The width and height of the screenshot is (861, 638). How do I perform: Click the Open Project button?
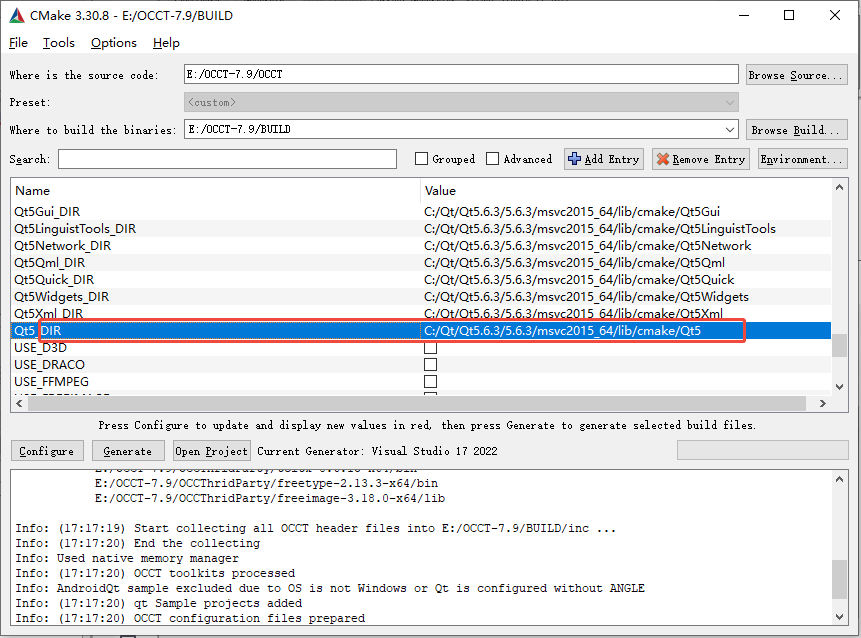coord(212,451)
